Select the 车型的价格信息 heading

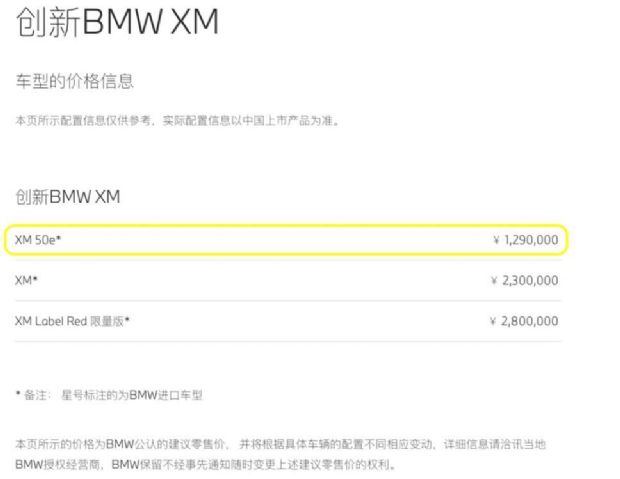coord(75,81)
